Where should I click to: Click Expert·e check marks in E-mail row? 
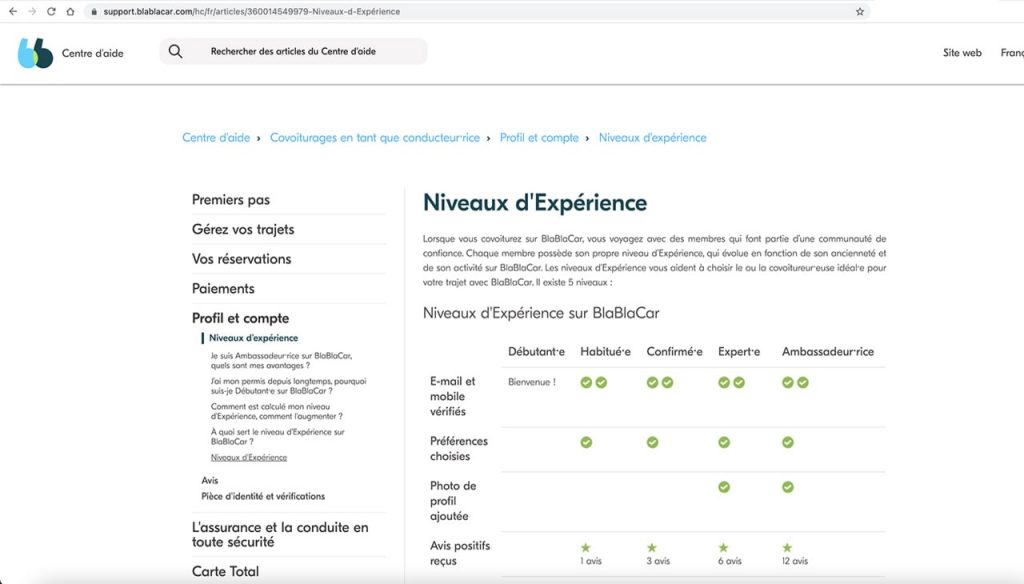pyautogui.click(x=731, y=383)
